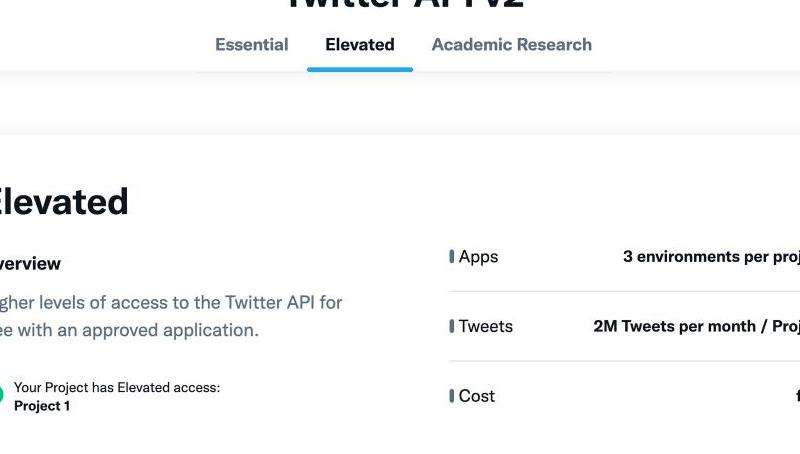Click the Cost row label
This screenshot has width=800, height=454.
(x=477, y=396)
